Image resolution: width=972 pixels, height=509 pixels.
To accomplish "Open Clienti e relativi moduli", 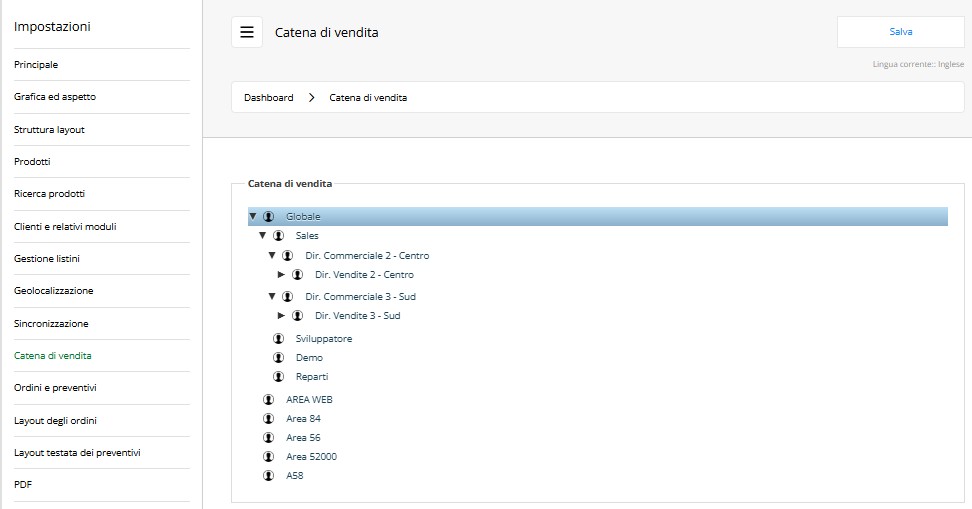I will (65, 226).
